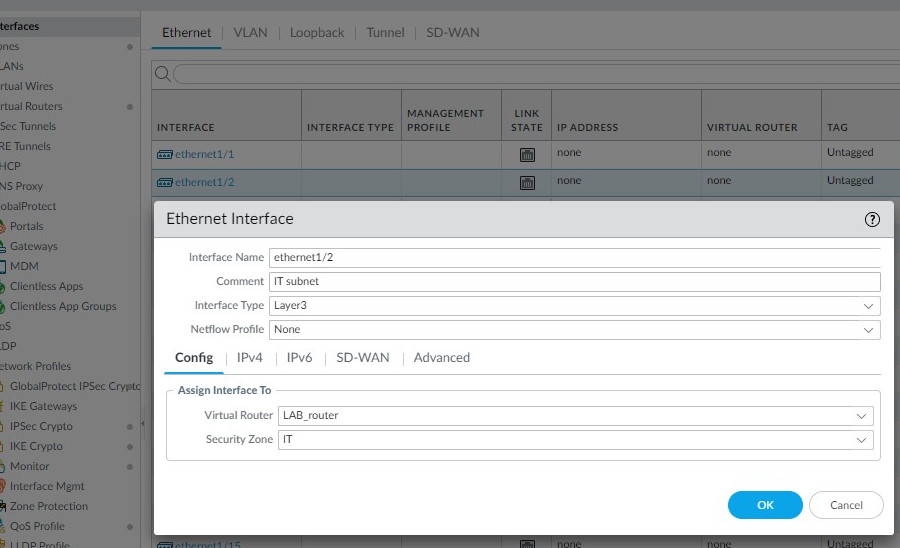
Task: Sort by the INTERFACE column header
Action: [186, 127]
